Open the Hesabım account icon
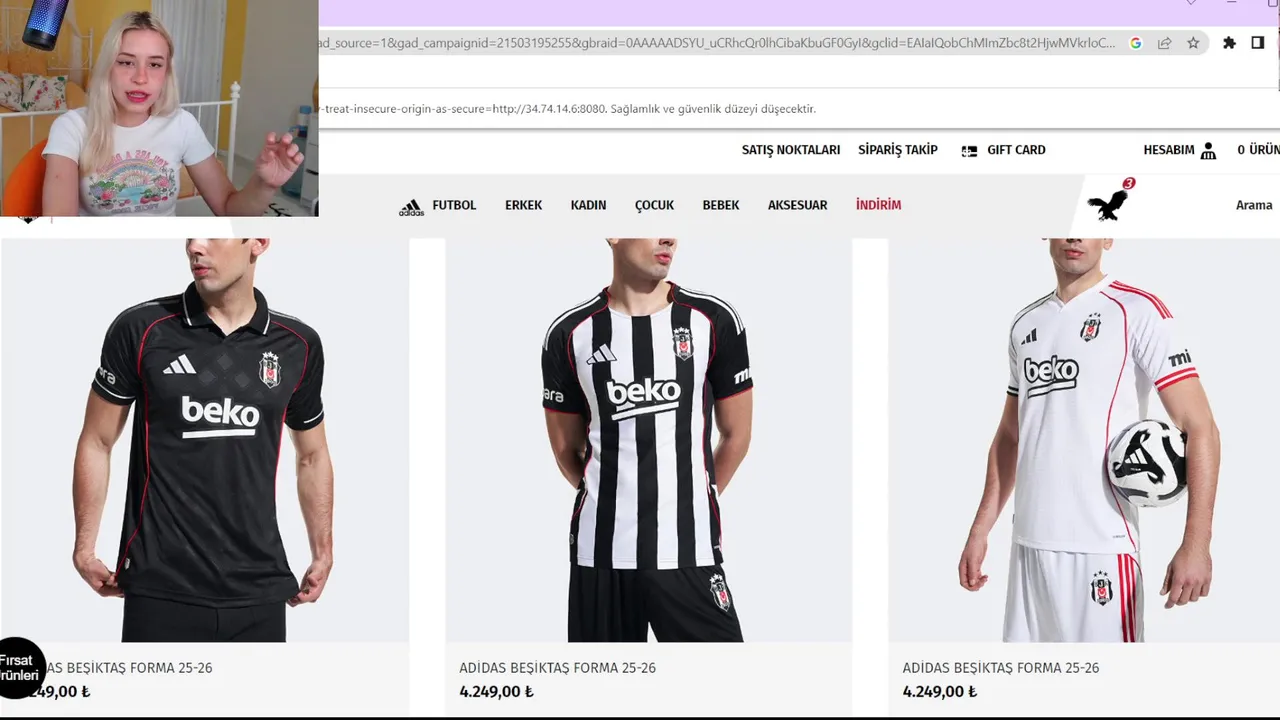The height and width of the screenshot is (720, 1280). tap(1208, 151)
